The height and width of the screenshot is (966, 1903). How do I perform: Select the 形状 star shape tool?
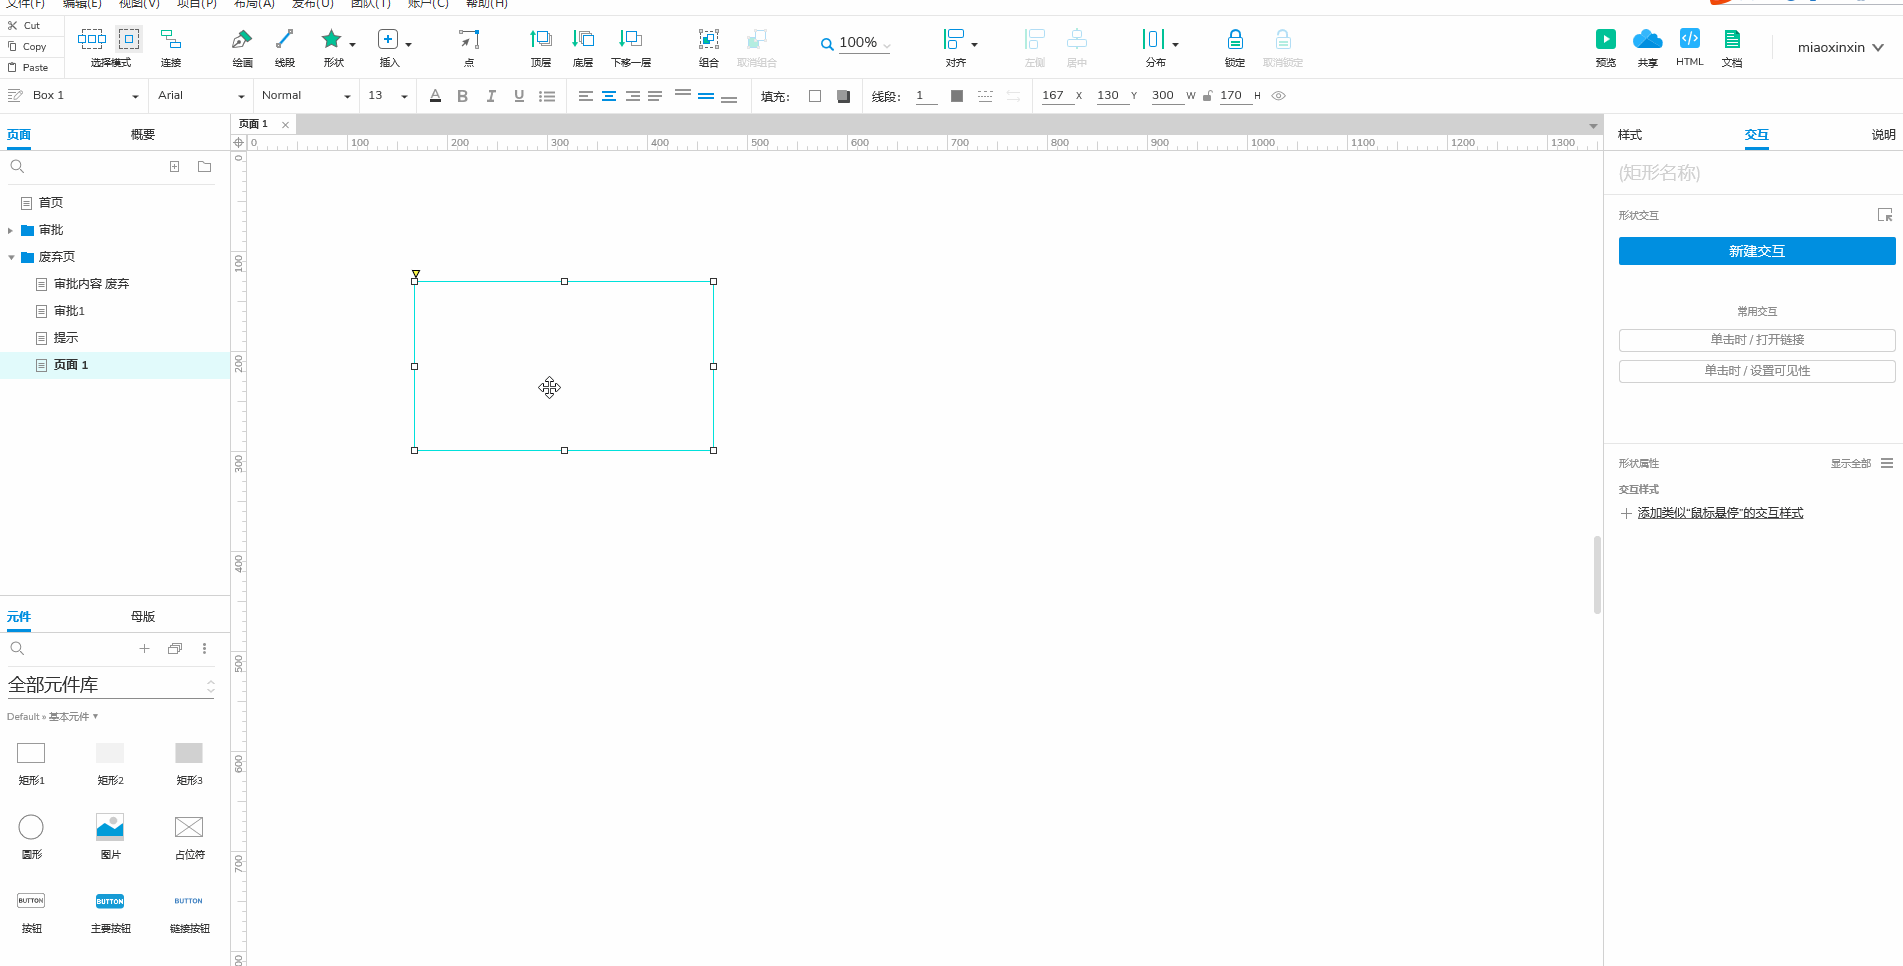pos(331,39)
